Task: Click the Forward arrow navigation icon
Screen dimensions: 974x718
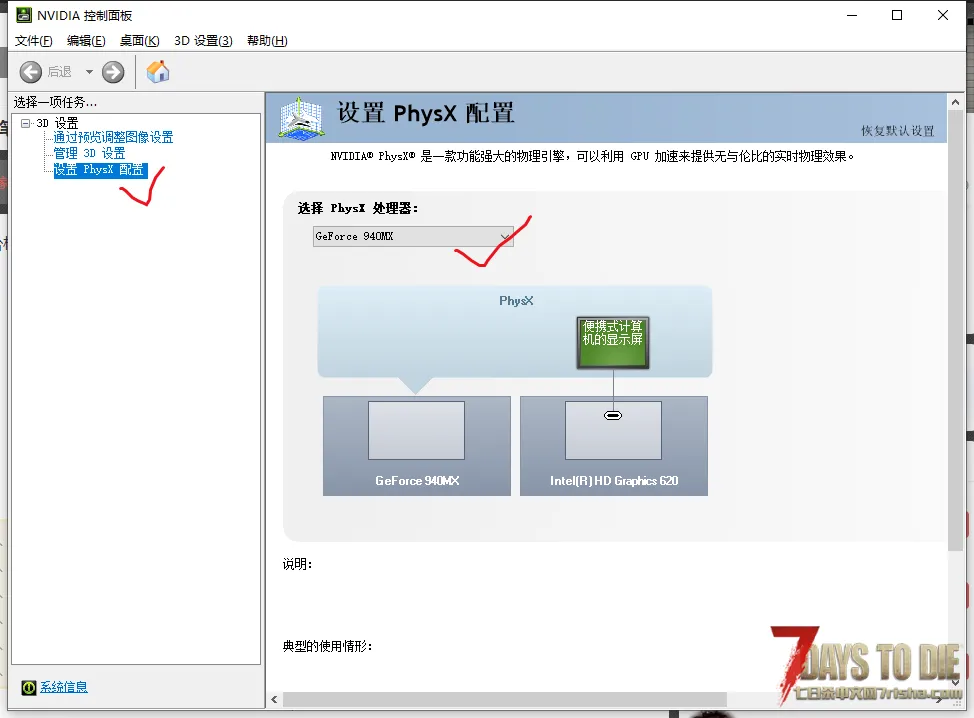Action: coord(113,72)
